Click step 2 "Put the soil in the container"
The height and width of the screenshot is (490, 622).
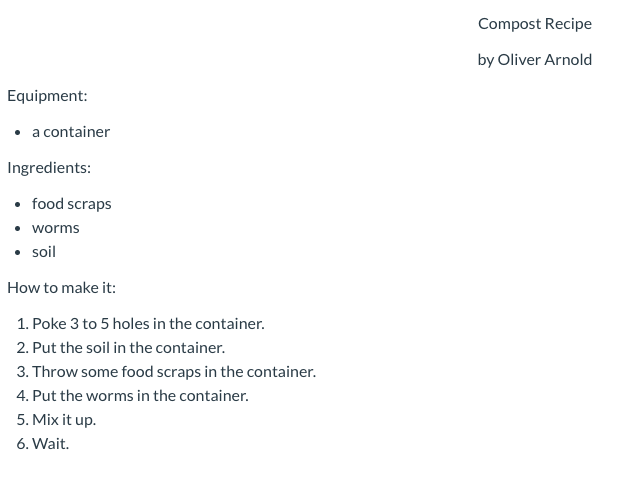[128, 347]
